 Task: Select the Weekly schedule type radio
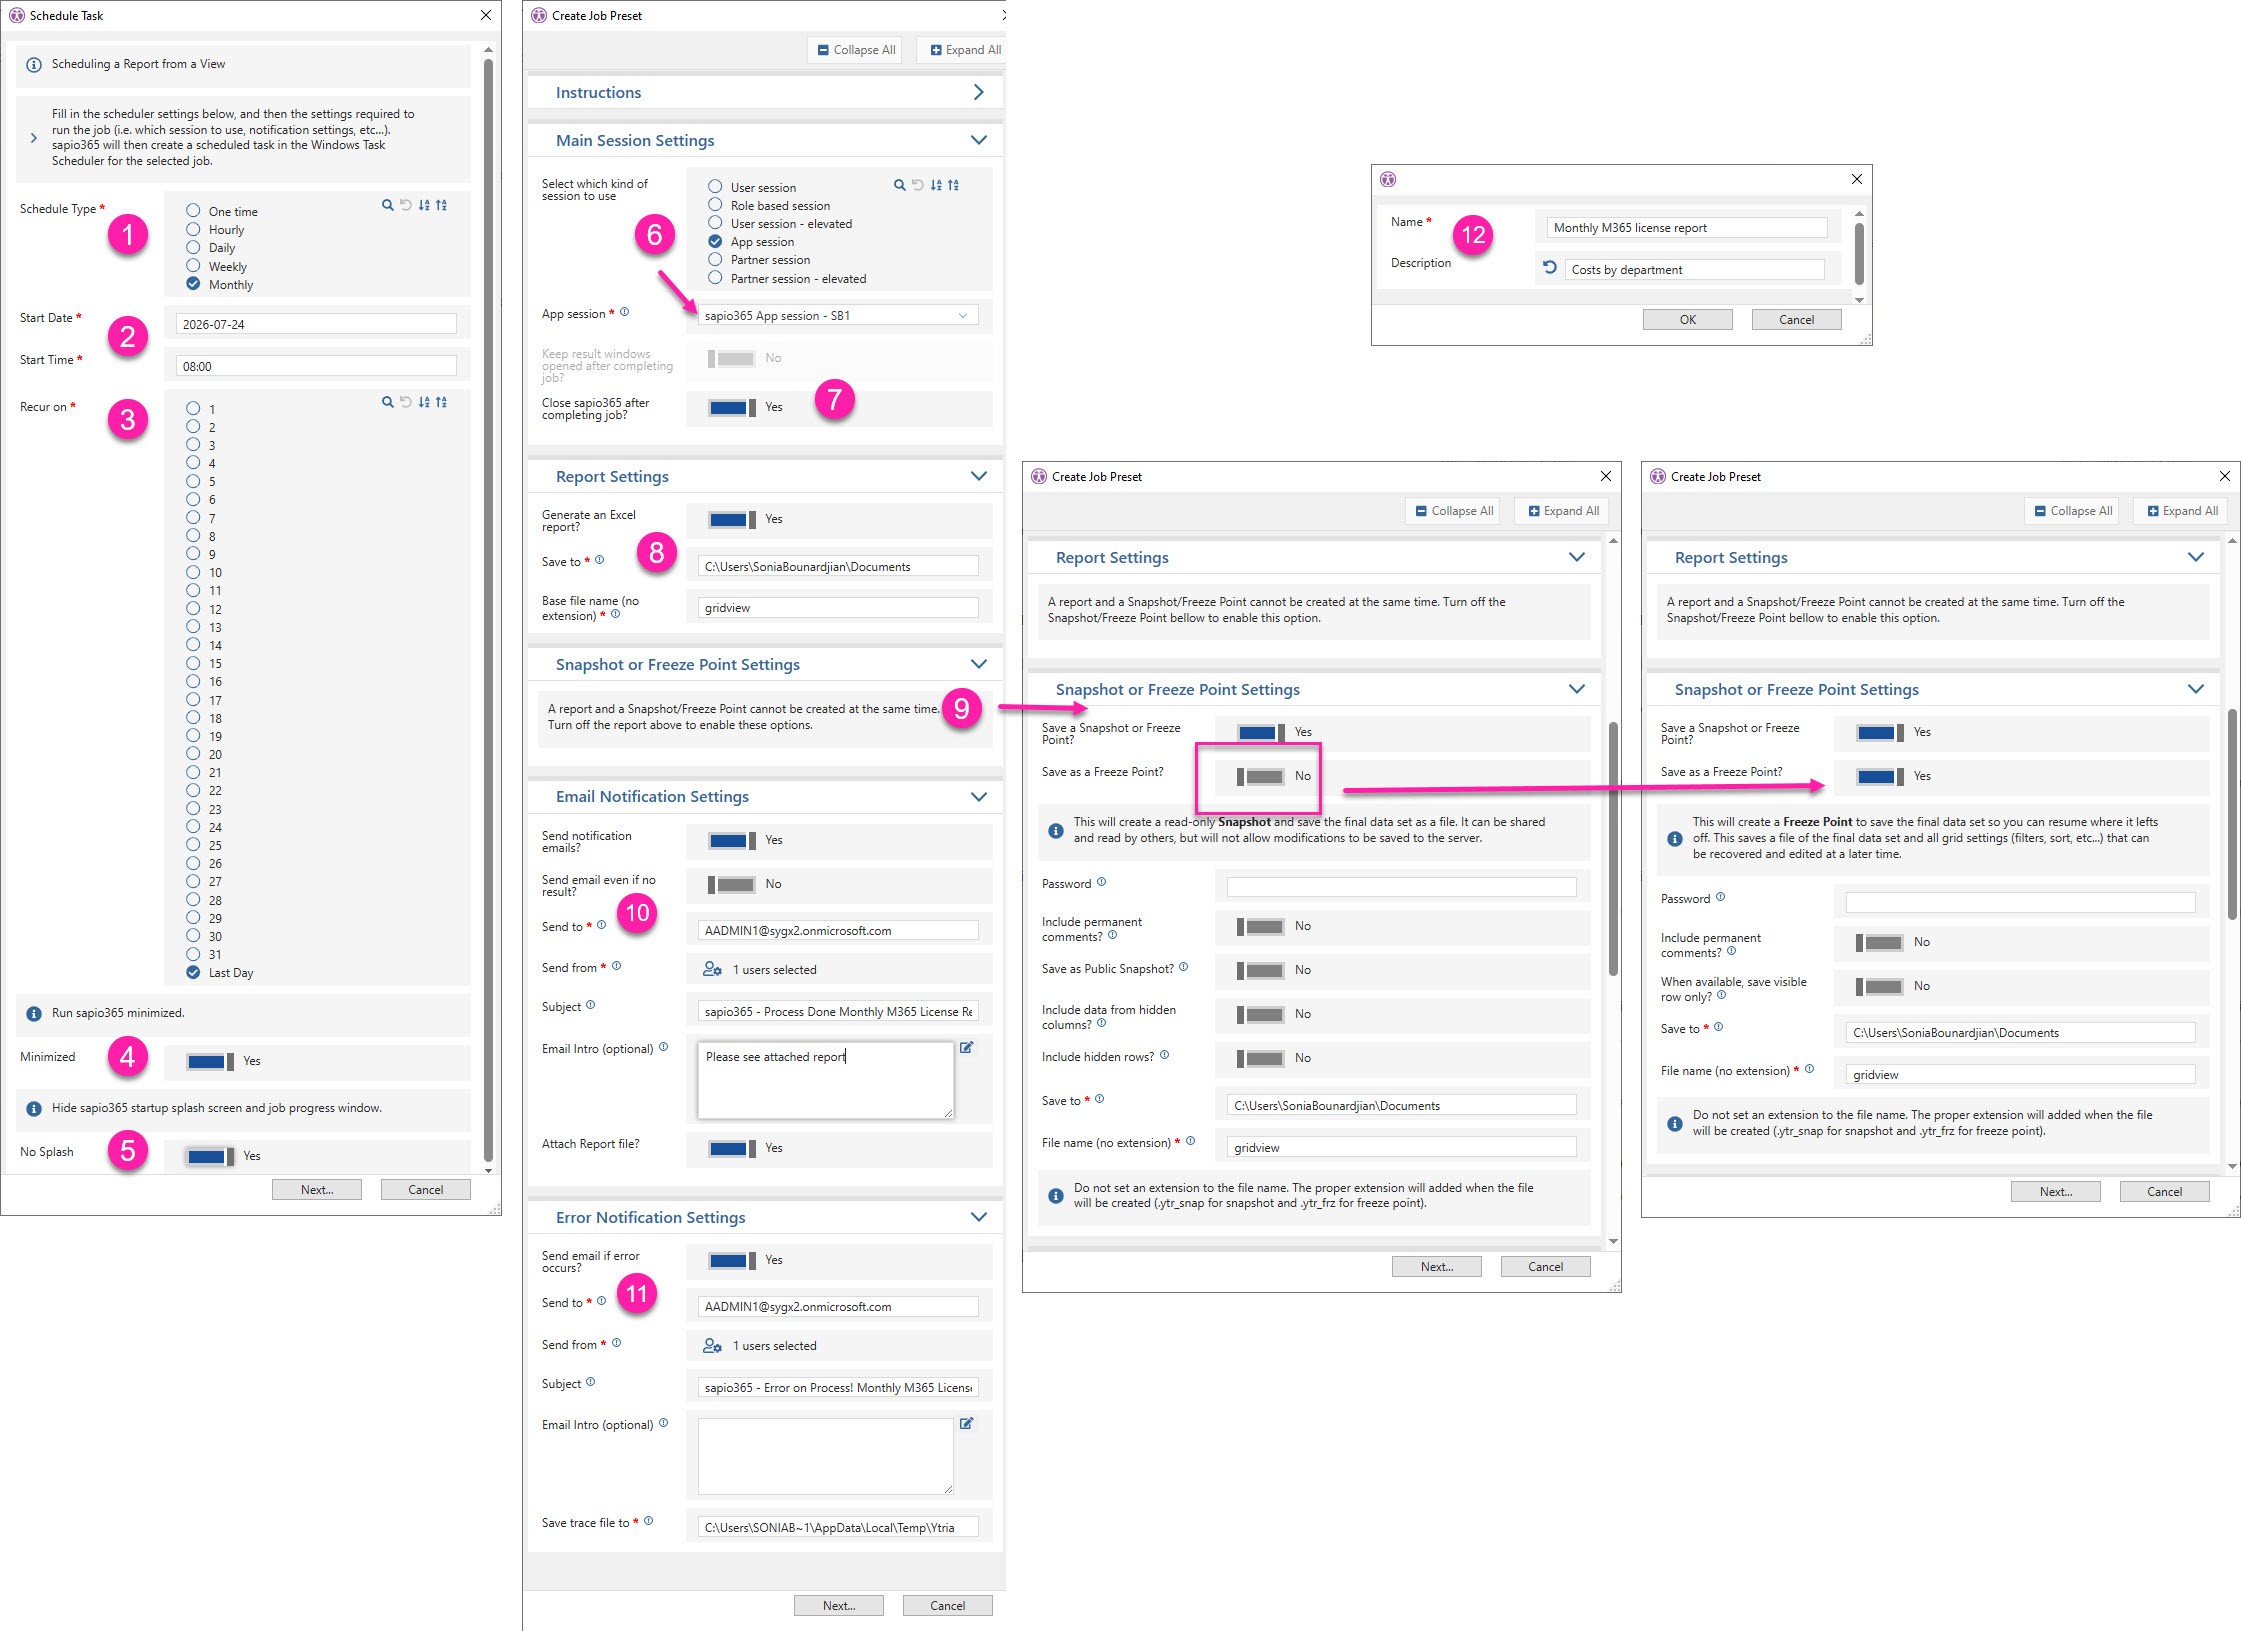(x=193, y=266)
